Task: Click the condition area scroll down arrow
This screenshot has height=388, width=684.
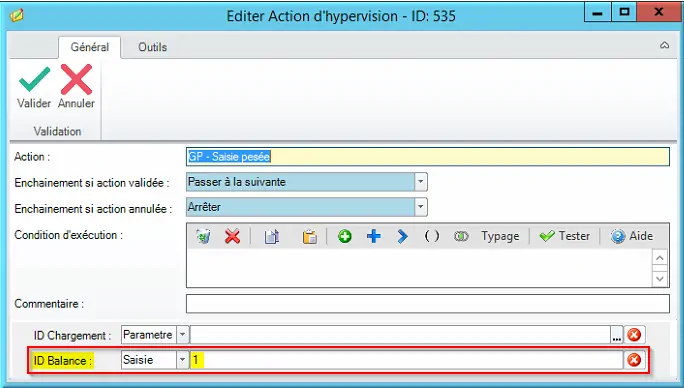Action: (660, 278)
